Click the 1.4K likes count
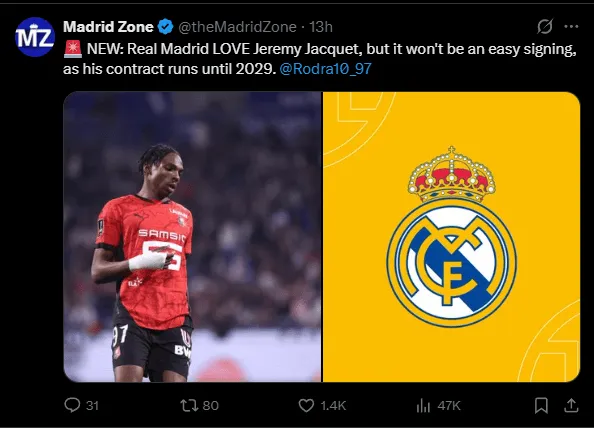Screen dimensions: 594x428 (x=333, y=406)
